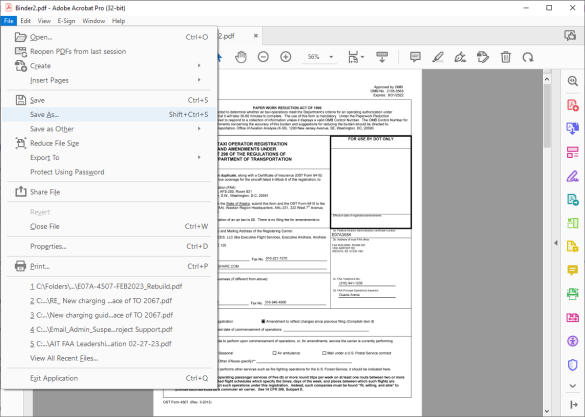Select the Hand pan tool

(241, 57)
